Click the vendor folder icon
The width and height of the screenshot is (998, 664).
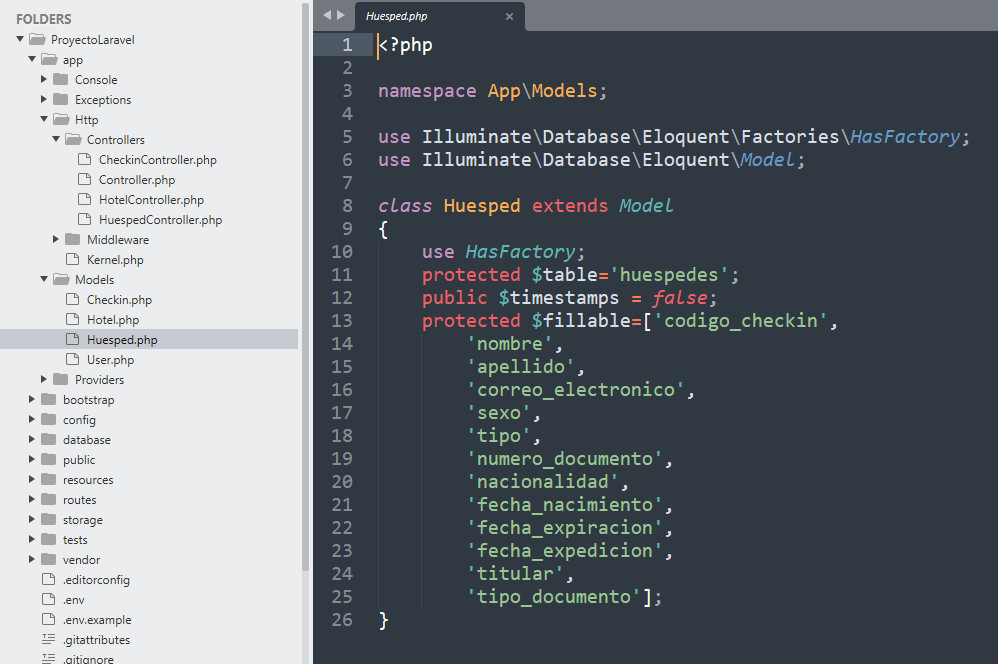48,560
